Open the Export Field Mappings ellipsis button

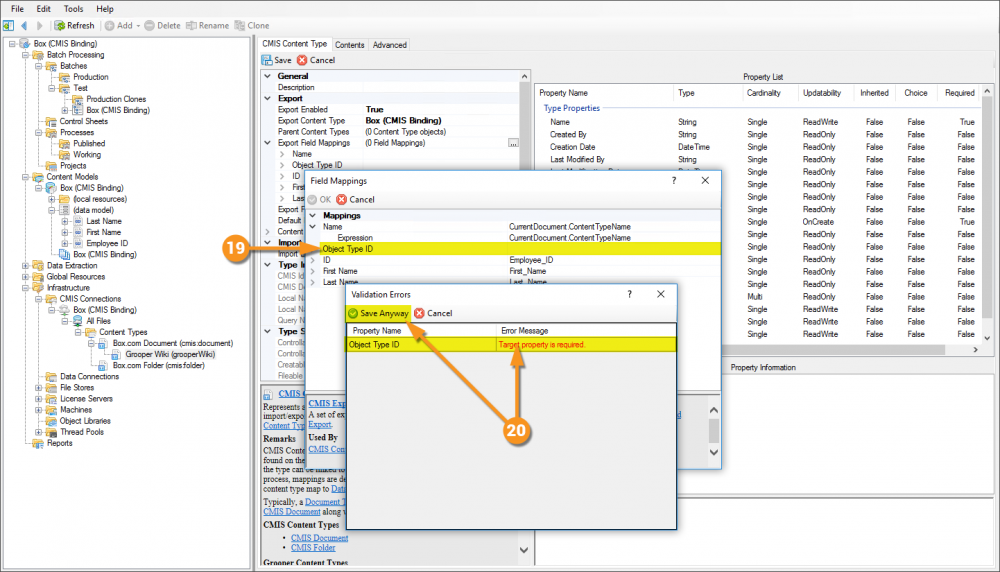513,143
